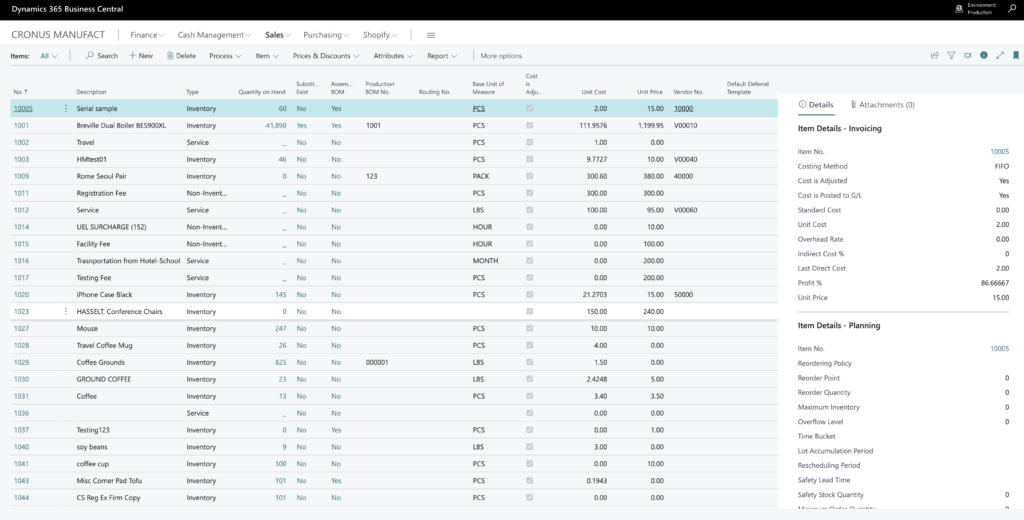Toggle Cost is Adjusted checkbox for iPhone Case Black
1024x520 pixels.
pyautogui.click(x=530, y=295)
